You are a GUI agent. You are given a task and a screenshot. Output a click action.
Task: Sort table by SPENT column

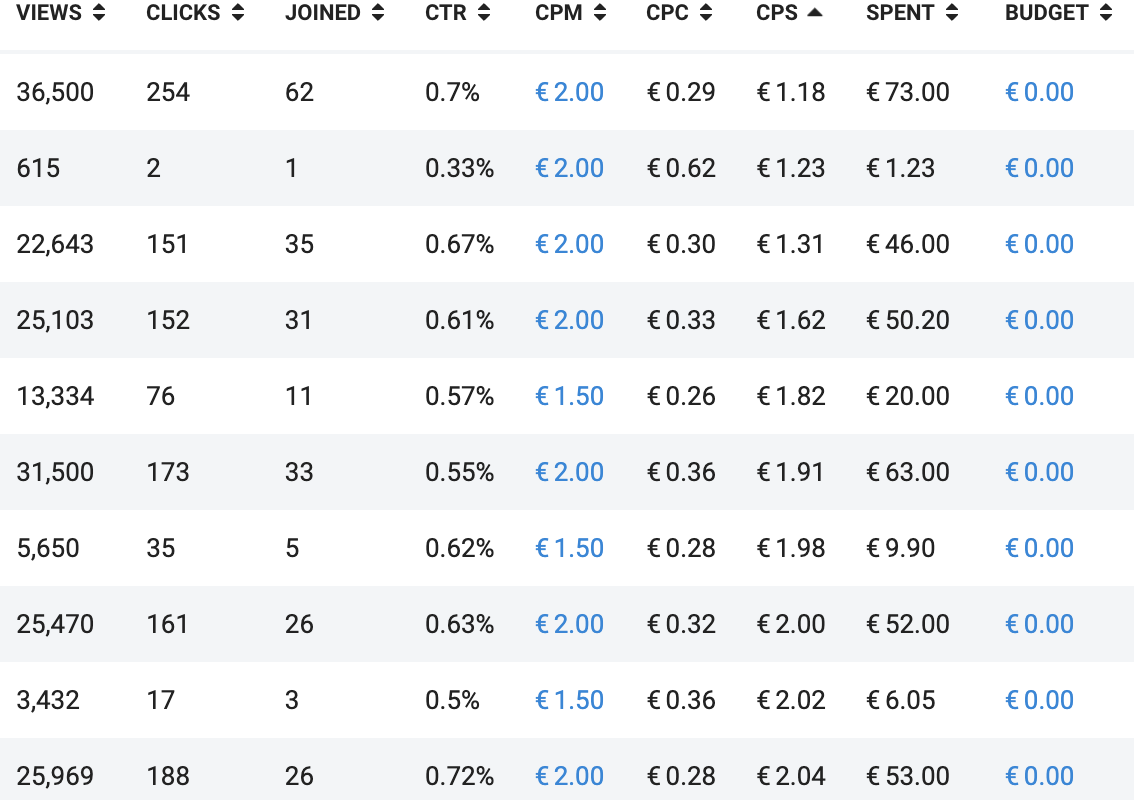point(912,12)
